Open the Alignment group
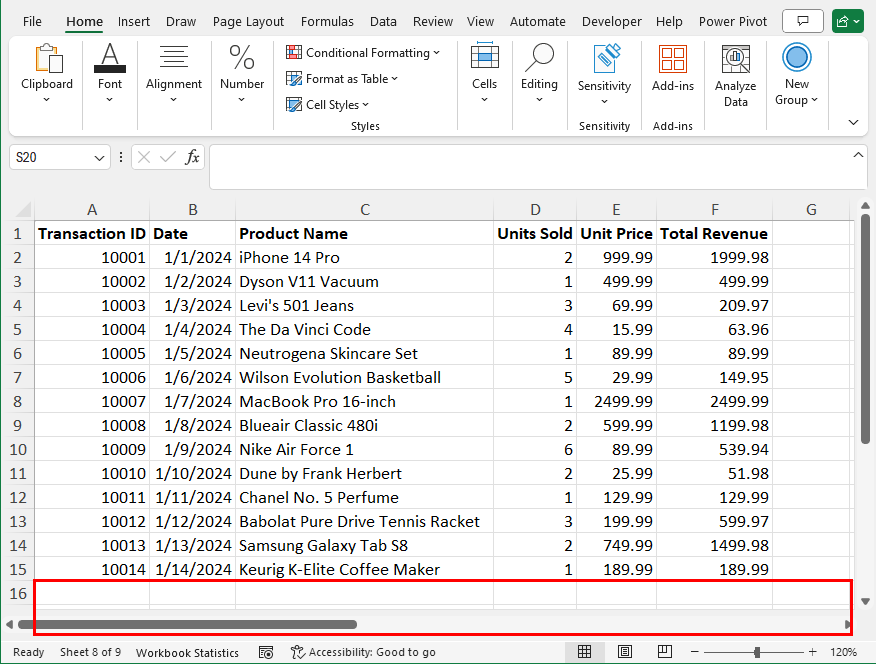 pyautogui.click(x=174, y=74)
